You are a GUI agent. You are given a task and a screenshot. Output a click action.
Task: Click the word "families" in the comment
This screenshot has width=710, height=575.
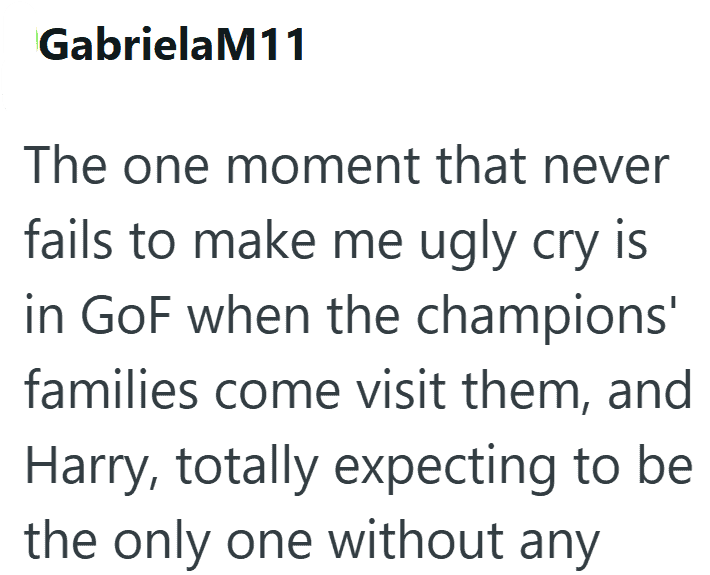tap(111, 389)
